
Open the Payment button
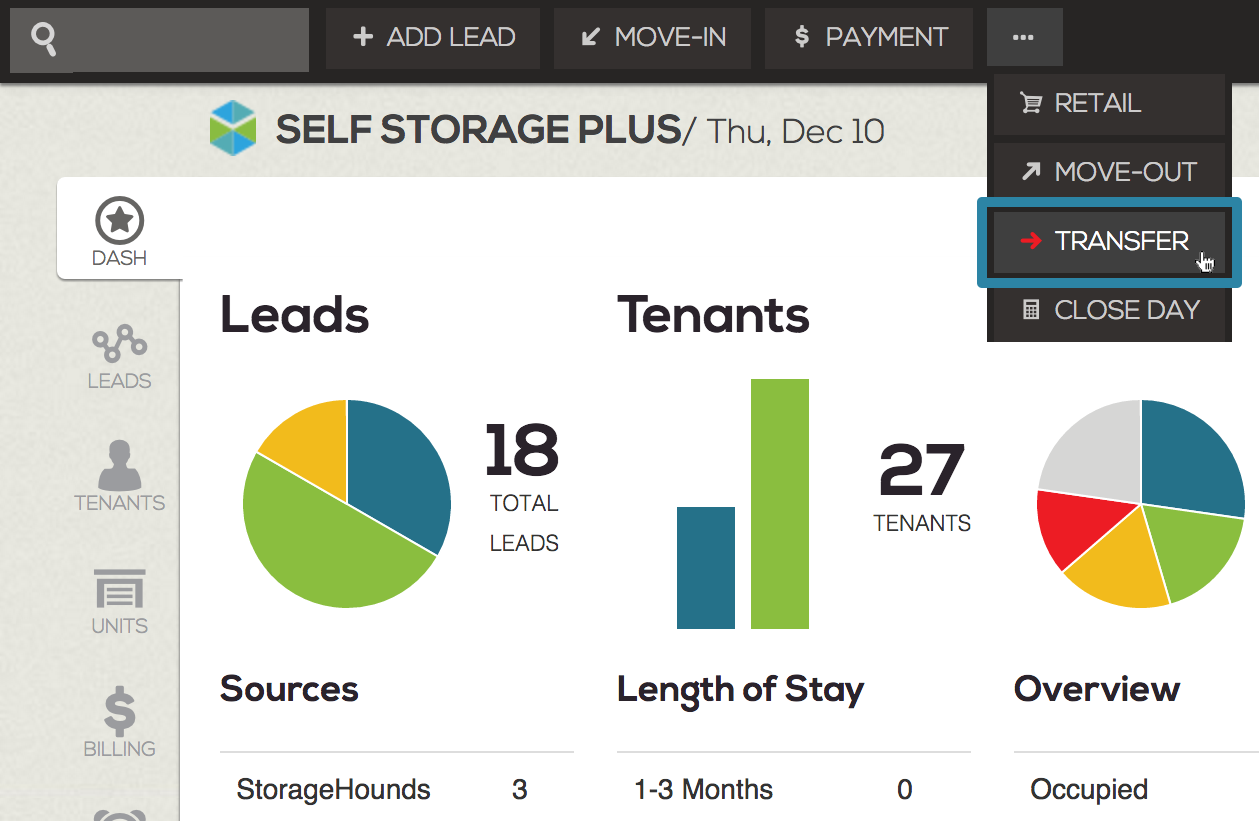pyautogui.click(x=869, y=38)
